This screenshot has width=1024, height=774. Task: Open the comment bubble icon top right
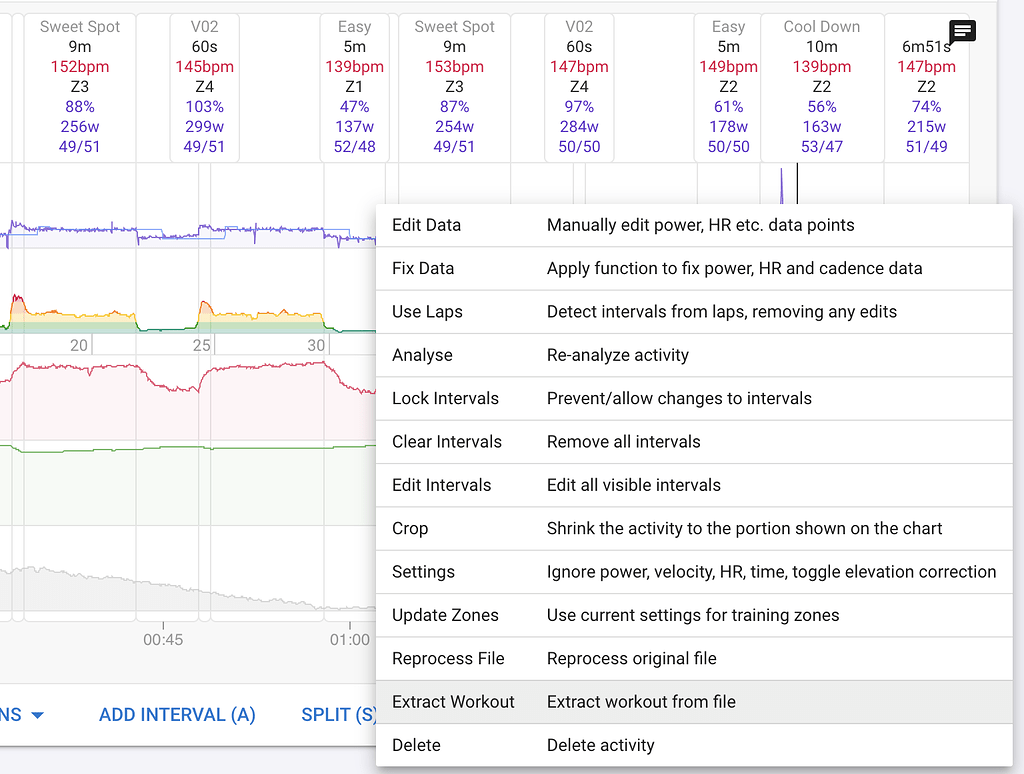(961, 32)
